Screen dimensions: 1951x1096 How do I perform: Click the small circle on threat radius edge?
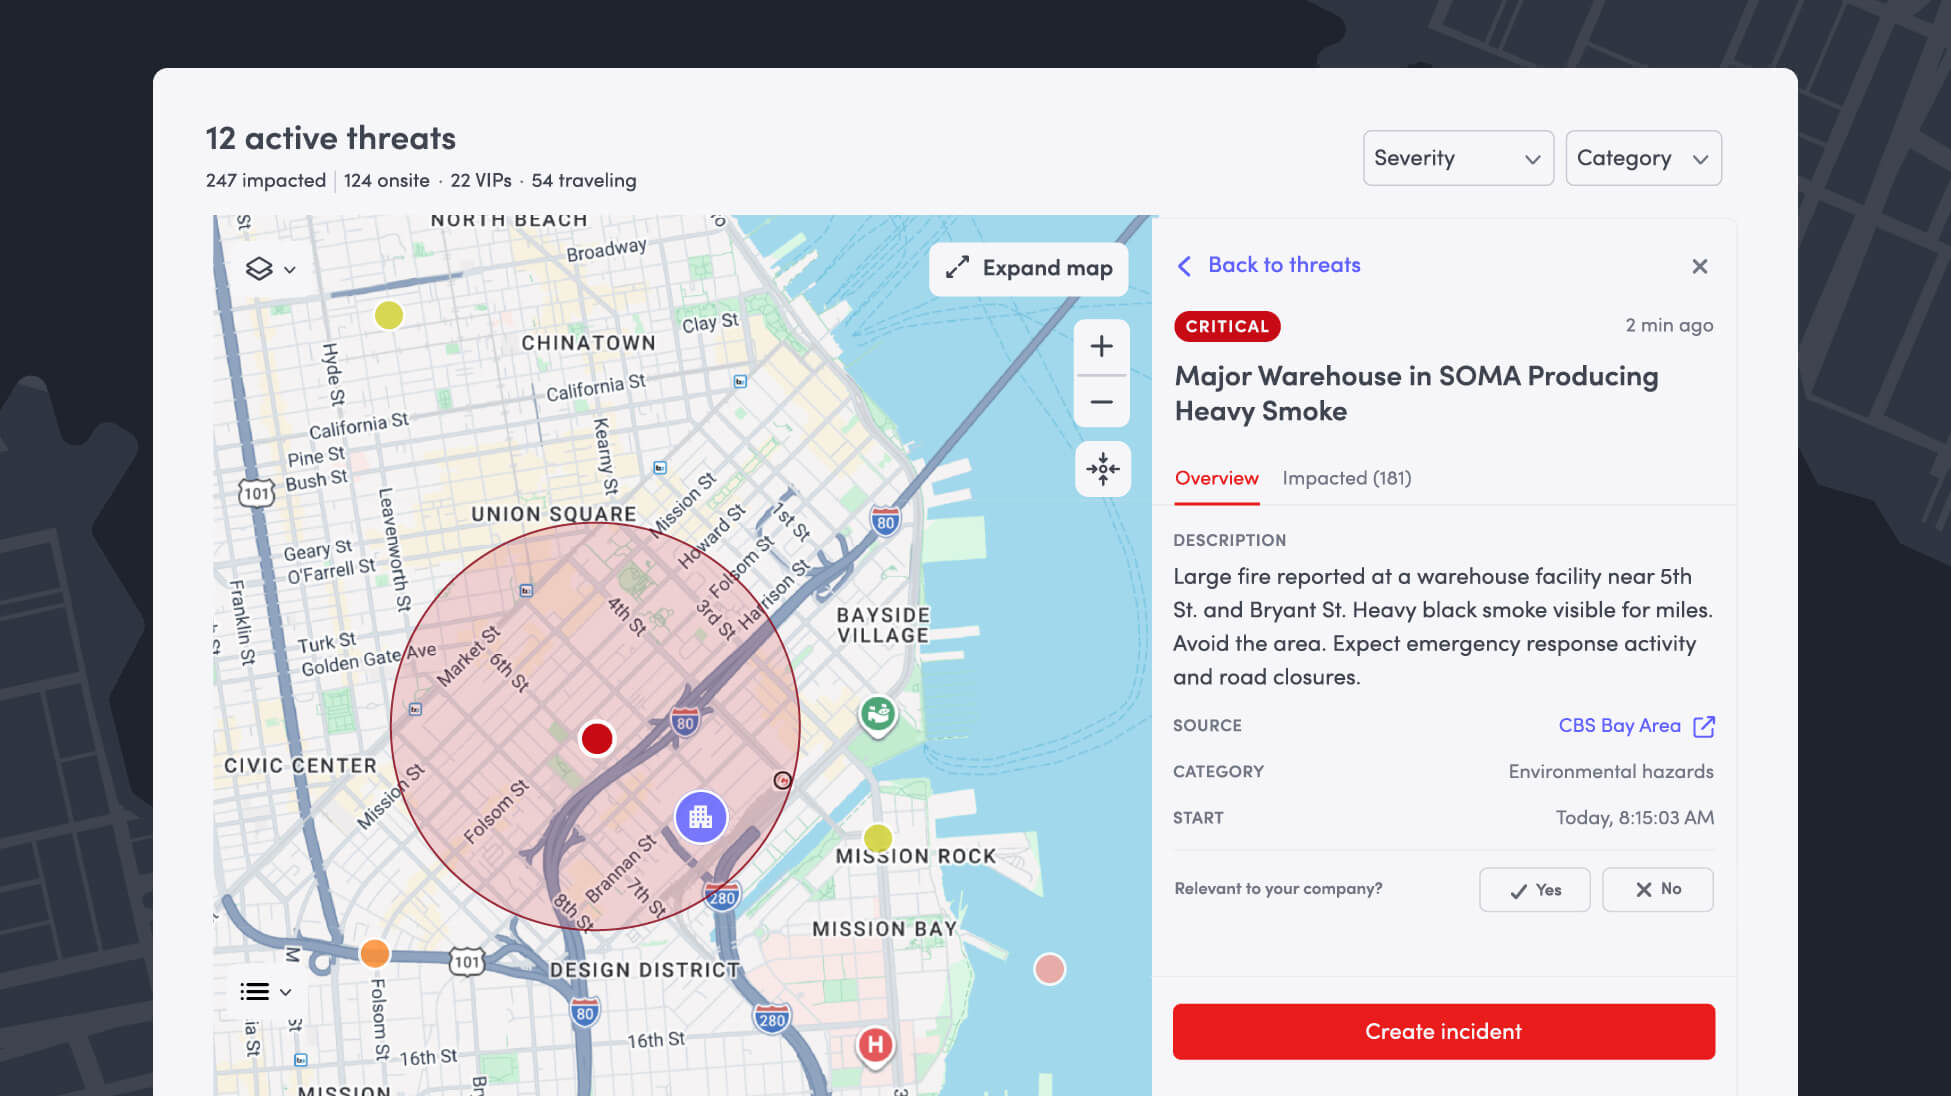783,780
